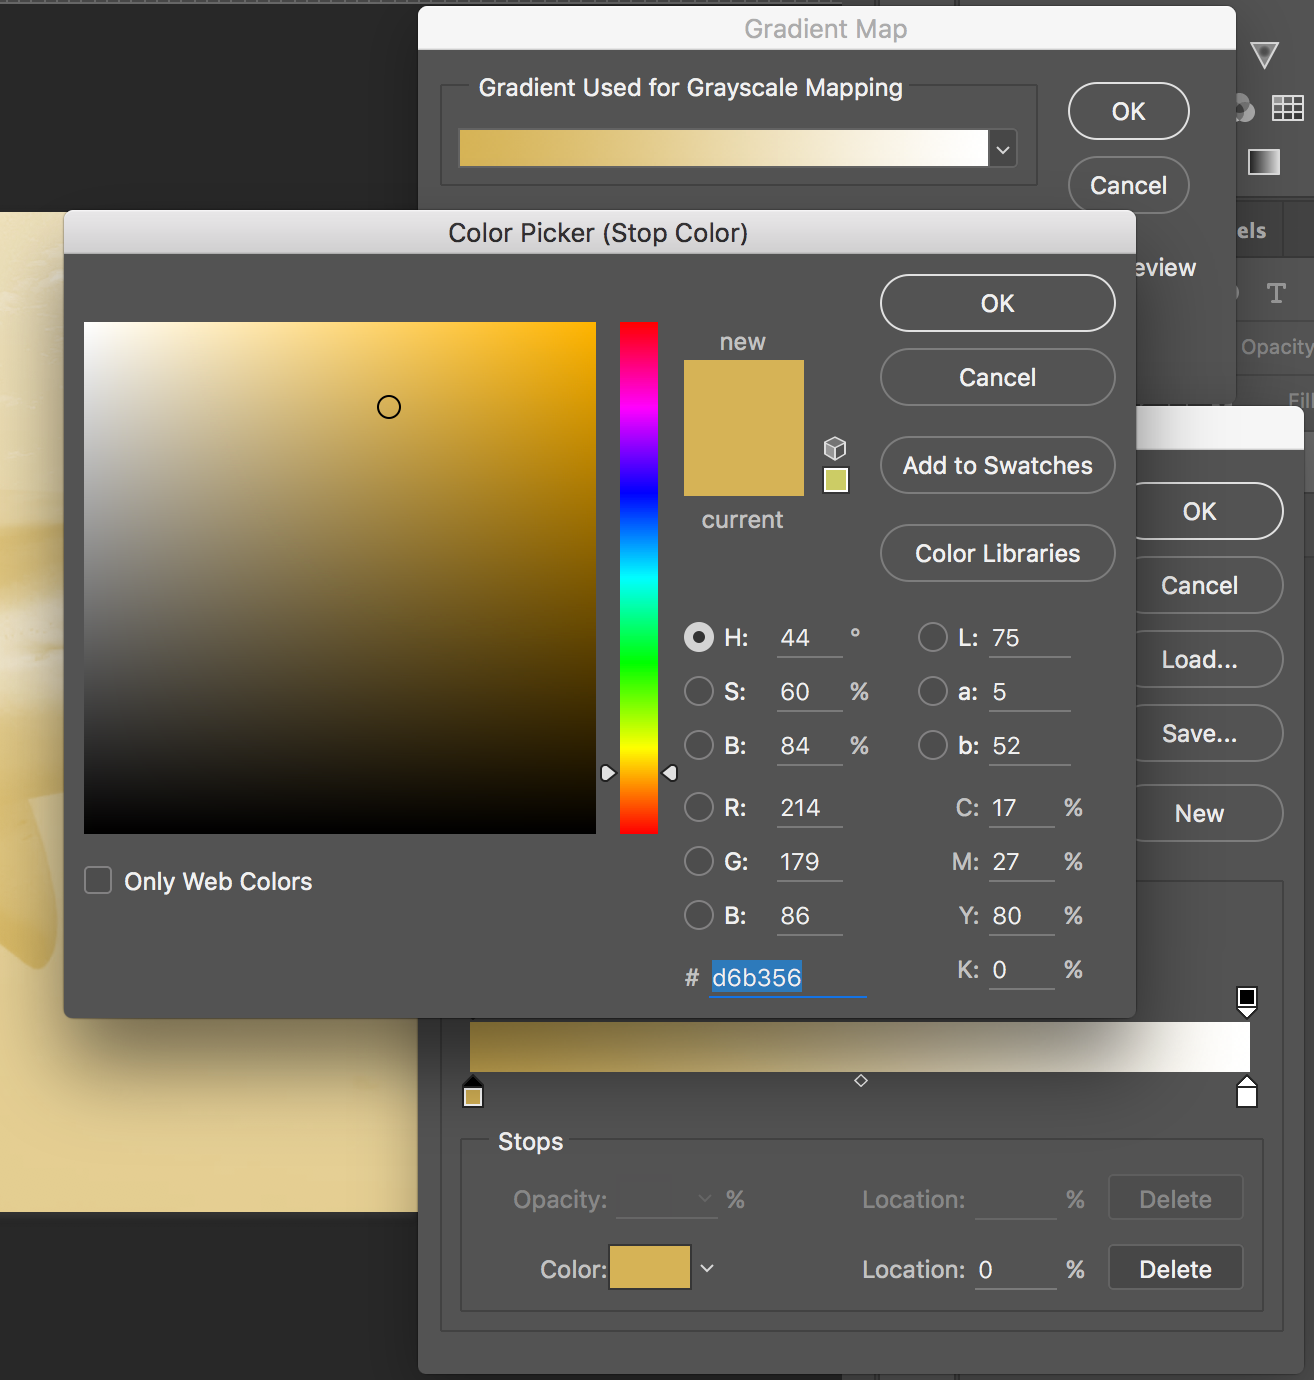The image size is (1314, 1380).
Task: Click the C cyan field showing 17
Action: click(1022, 808)
